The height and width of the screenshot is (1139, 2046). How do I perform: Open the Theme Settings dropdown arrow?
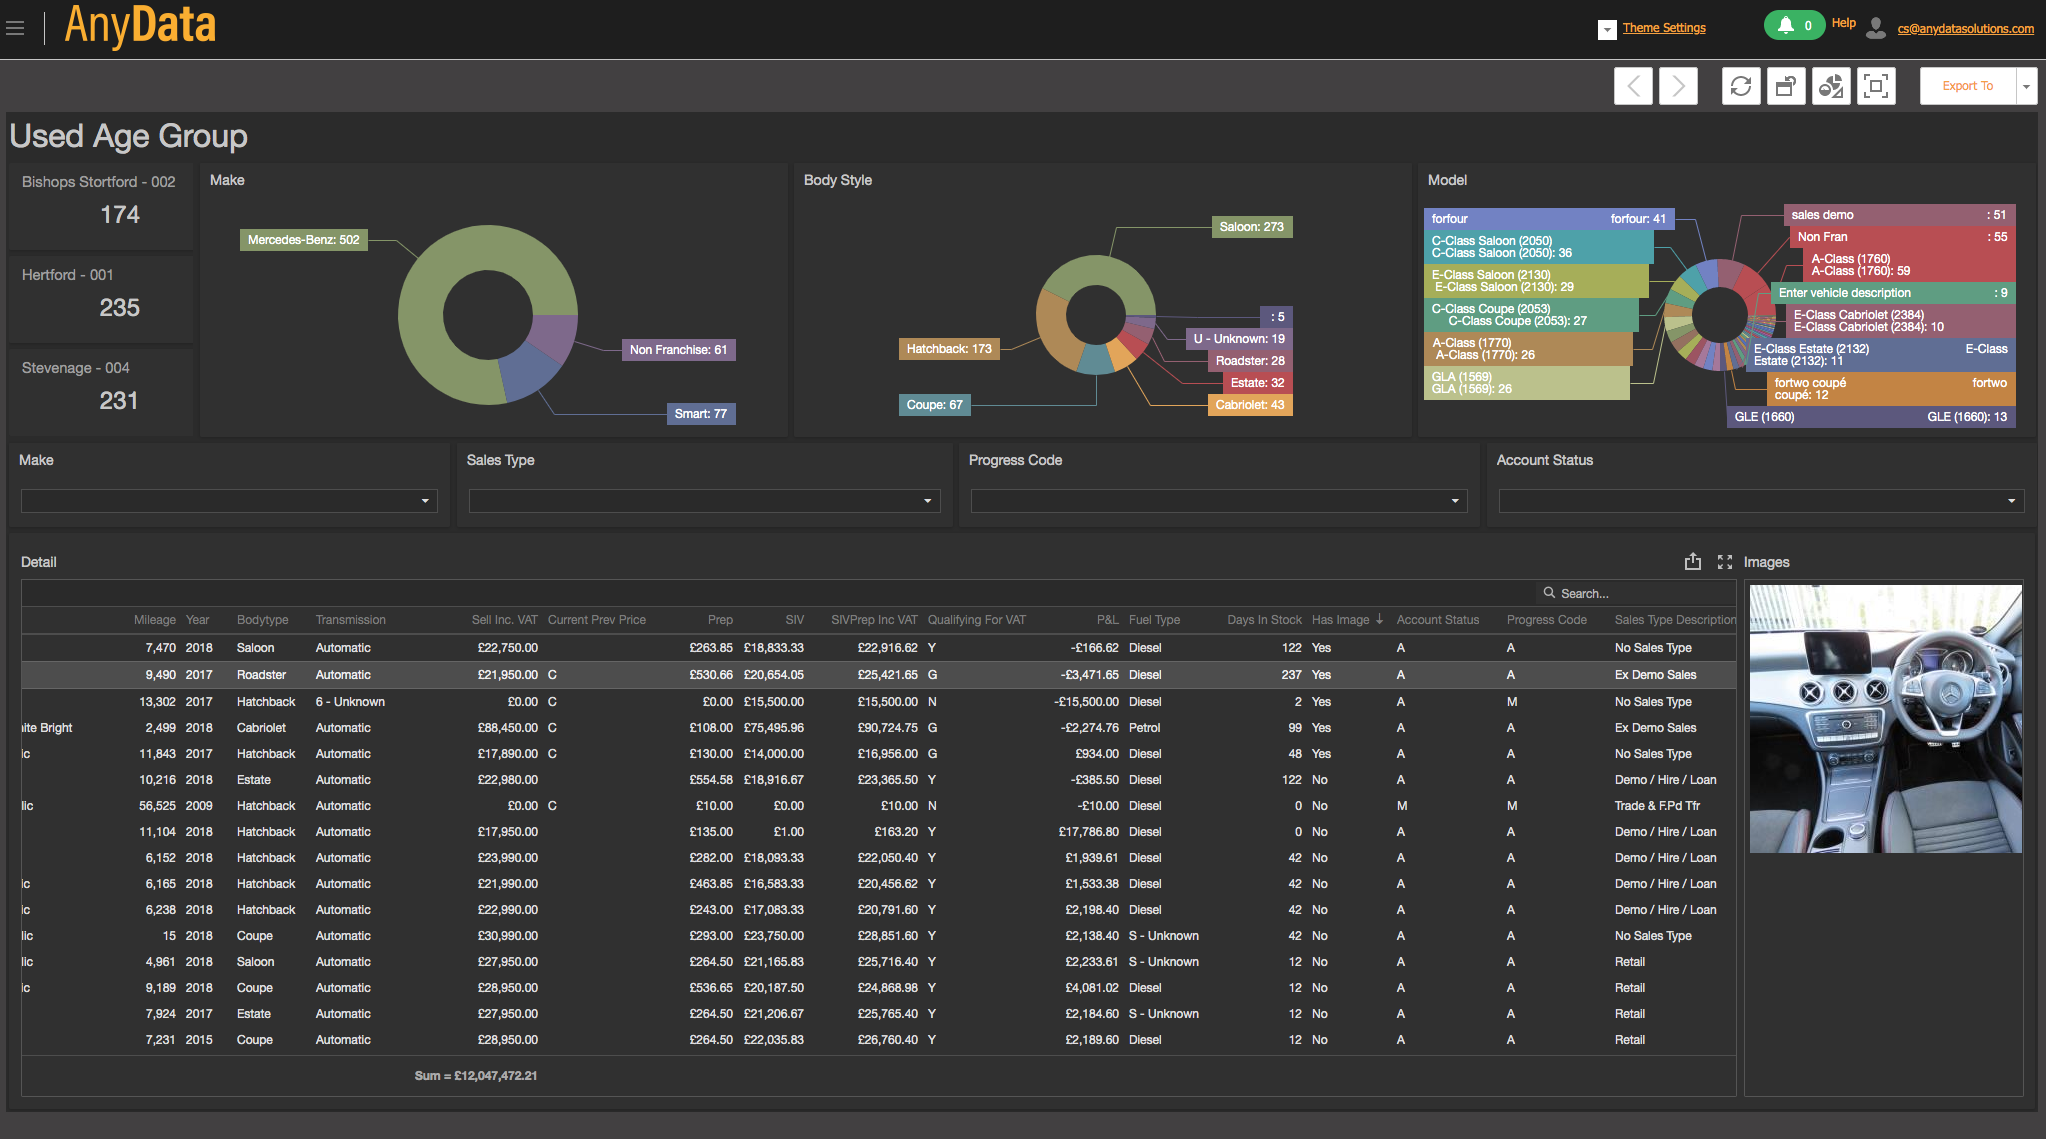1607,30
